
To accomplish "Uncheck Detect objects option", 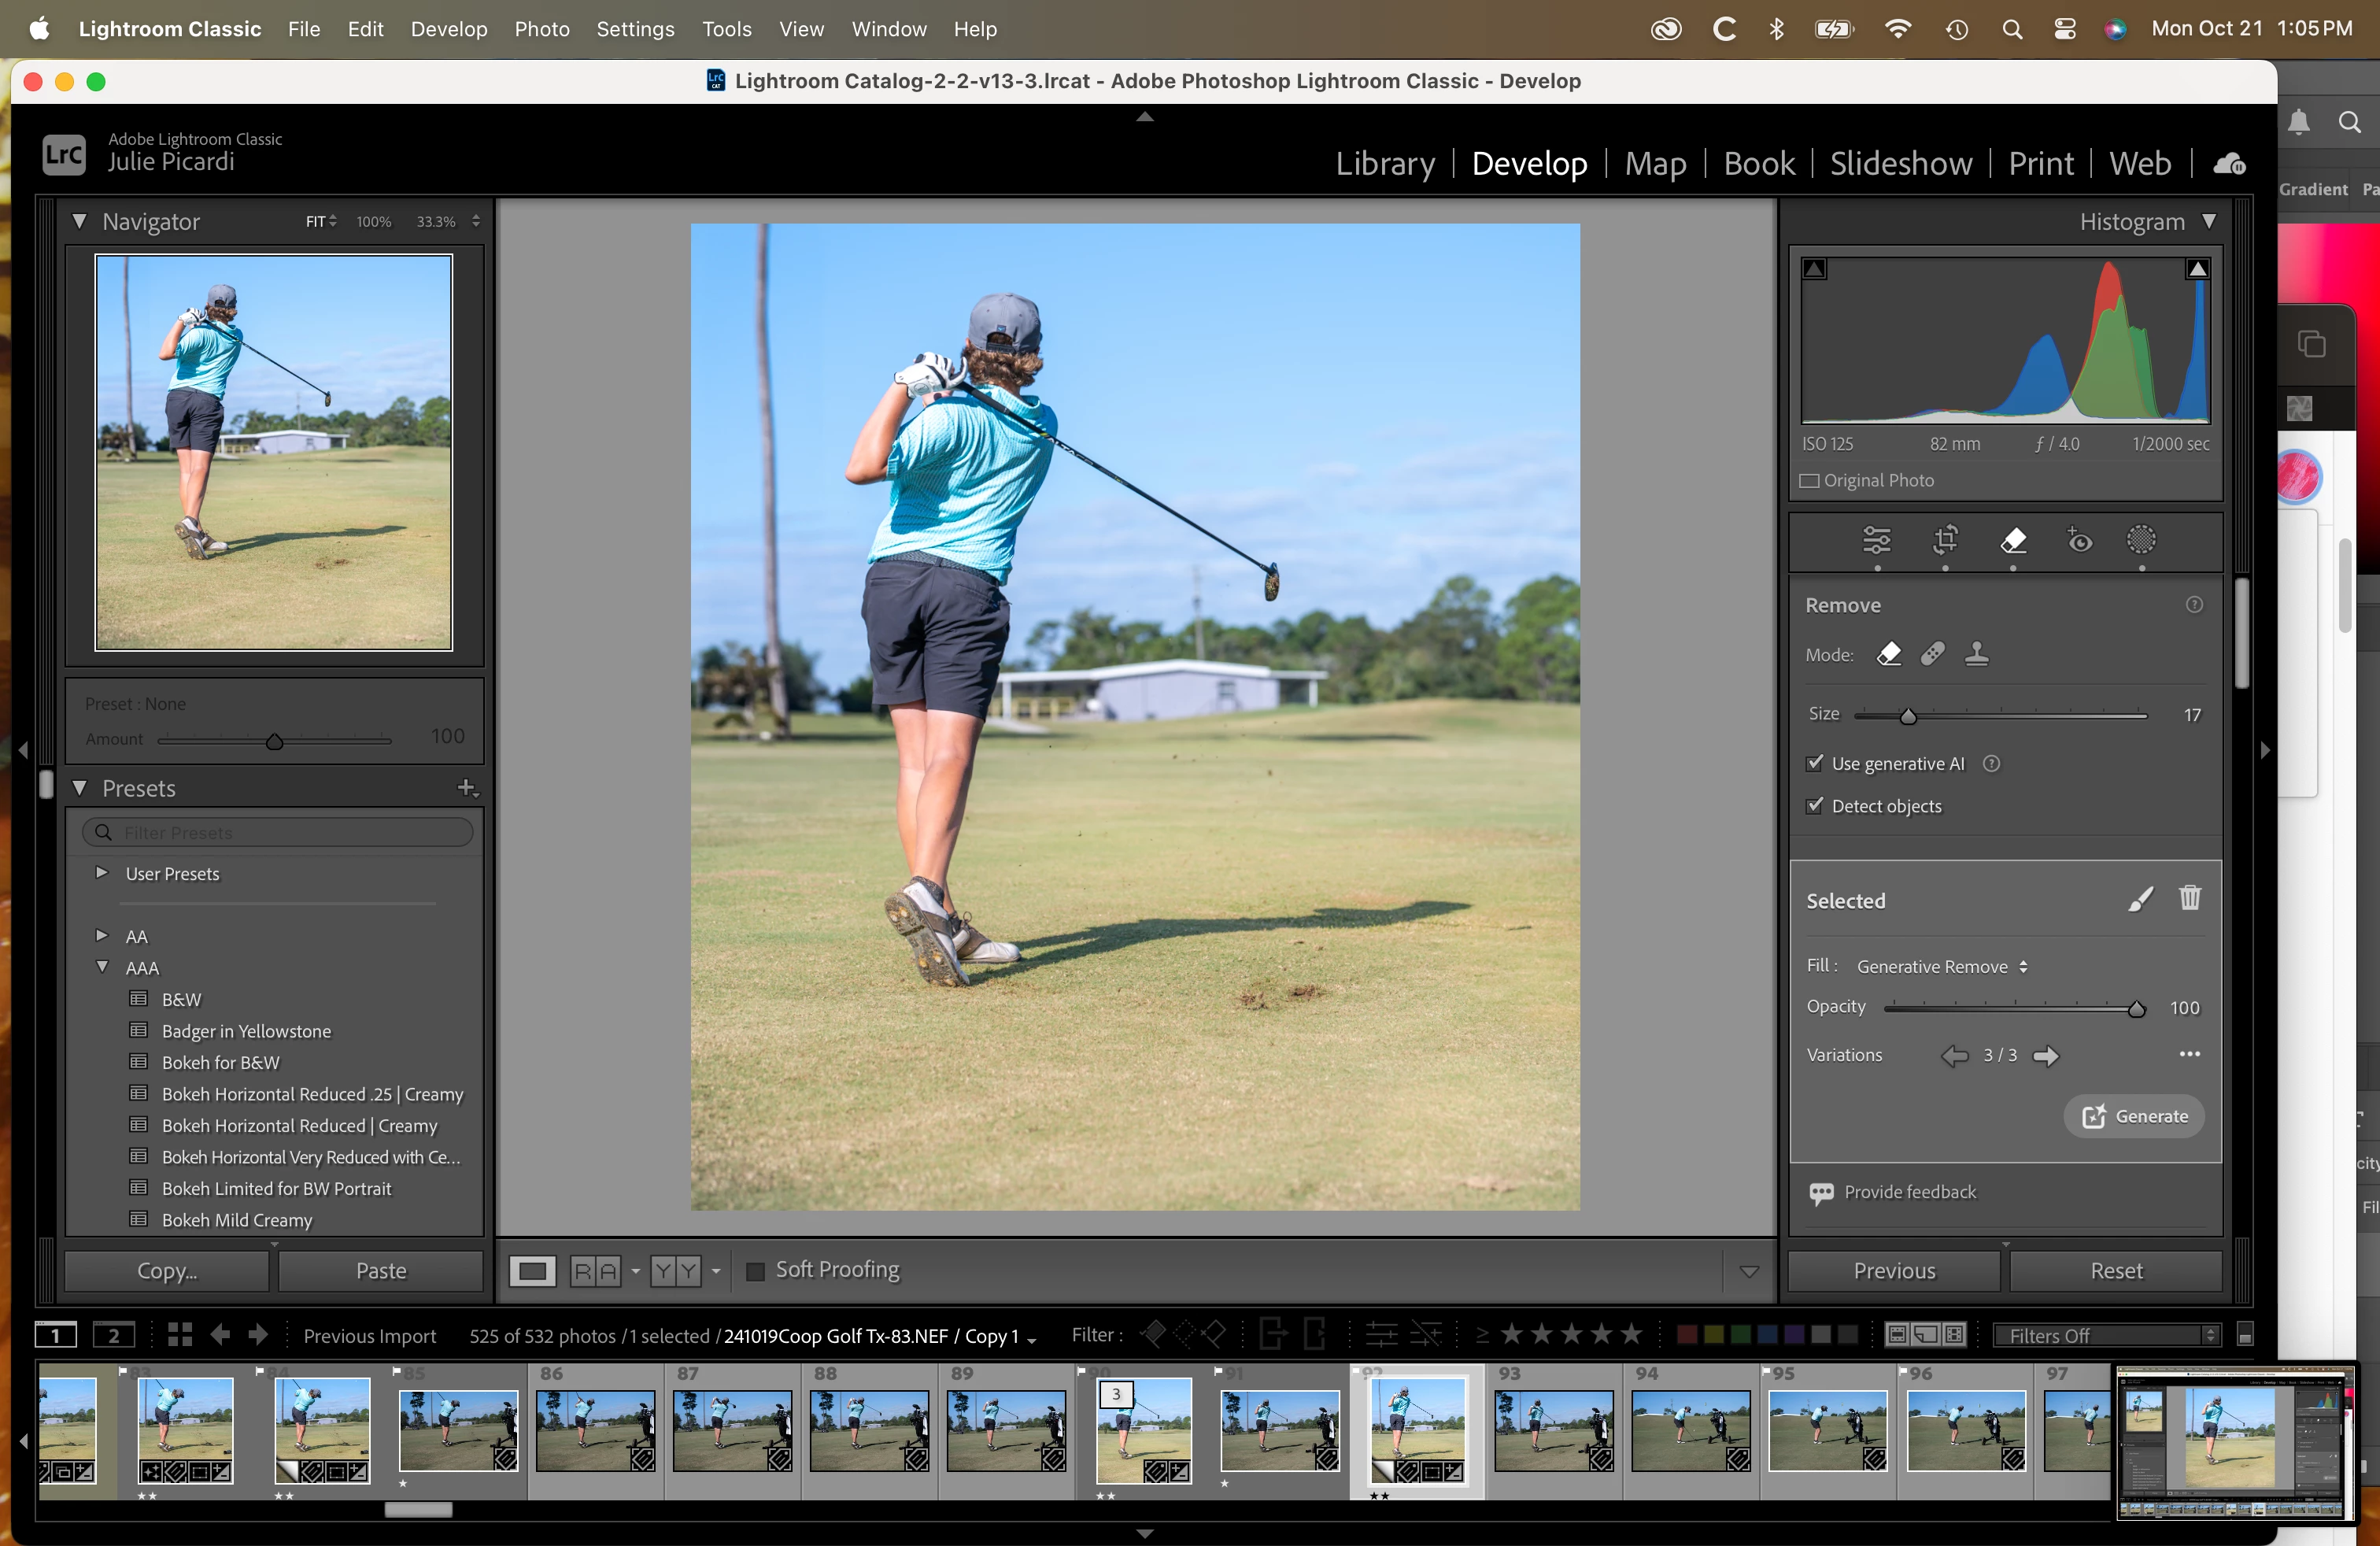I will coord(1815,805).
